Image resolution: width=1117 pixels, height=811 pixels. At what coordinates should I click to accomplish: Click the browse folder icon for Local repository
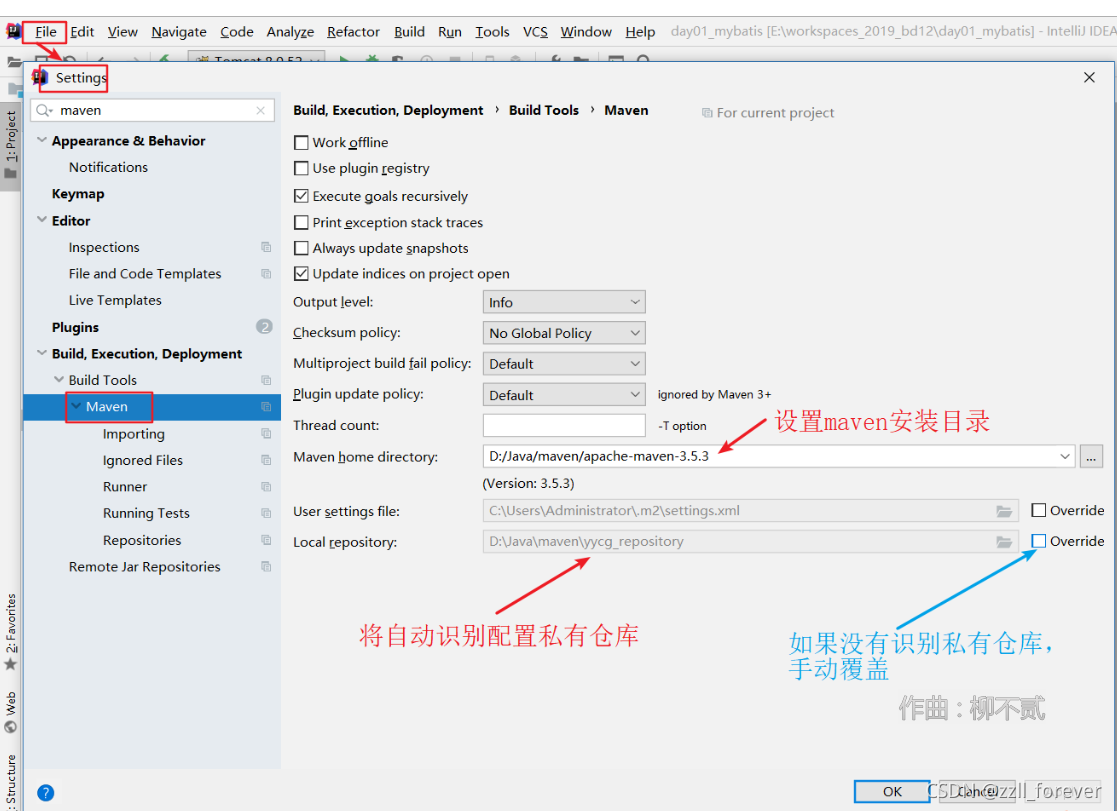pyautogui.click(x=1004, y=542)
